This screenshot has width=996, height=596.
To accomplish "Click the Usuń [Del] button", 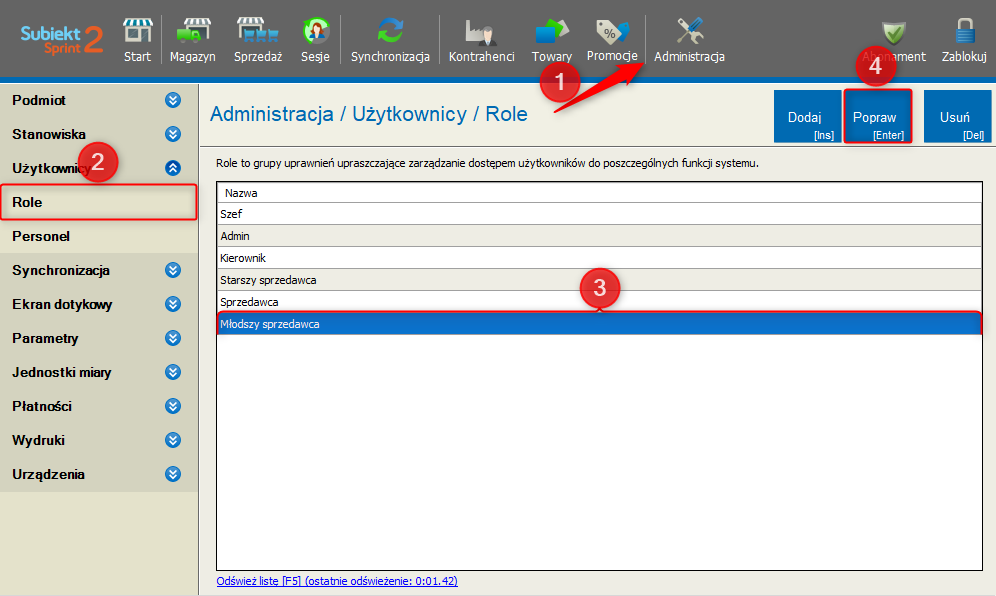I will (x=957, y=116).
